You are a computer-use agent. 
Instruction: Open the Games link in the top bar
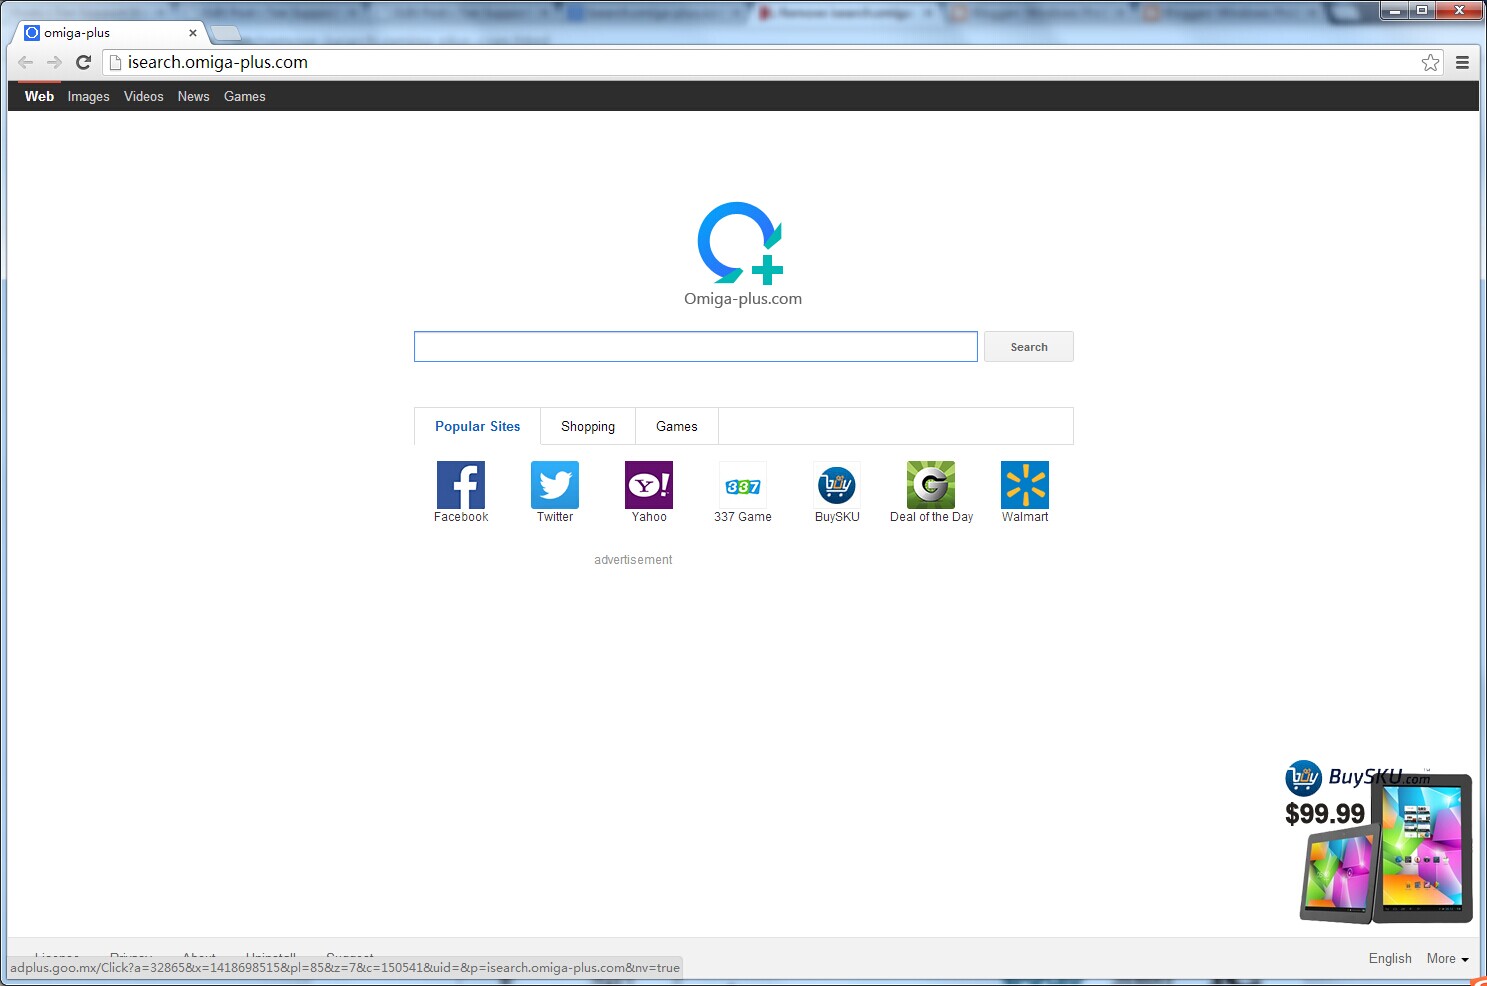click(x=244, y=96)
